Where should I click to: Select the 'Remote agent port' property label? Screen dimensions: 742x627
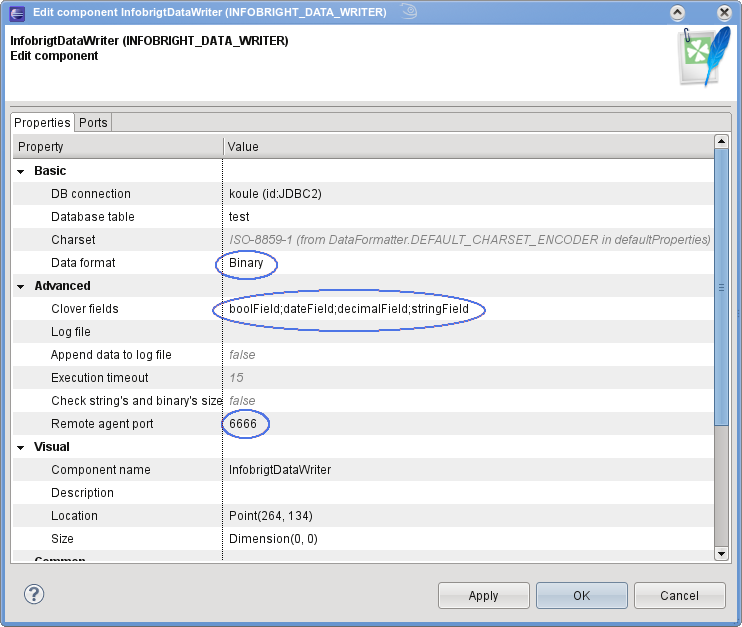pyautogui.click(x=102, y=424)
